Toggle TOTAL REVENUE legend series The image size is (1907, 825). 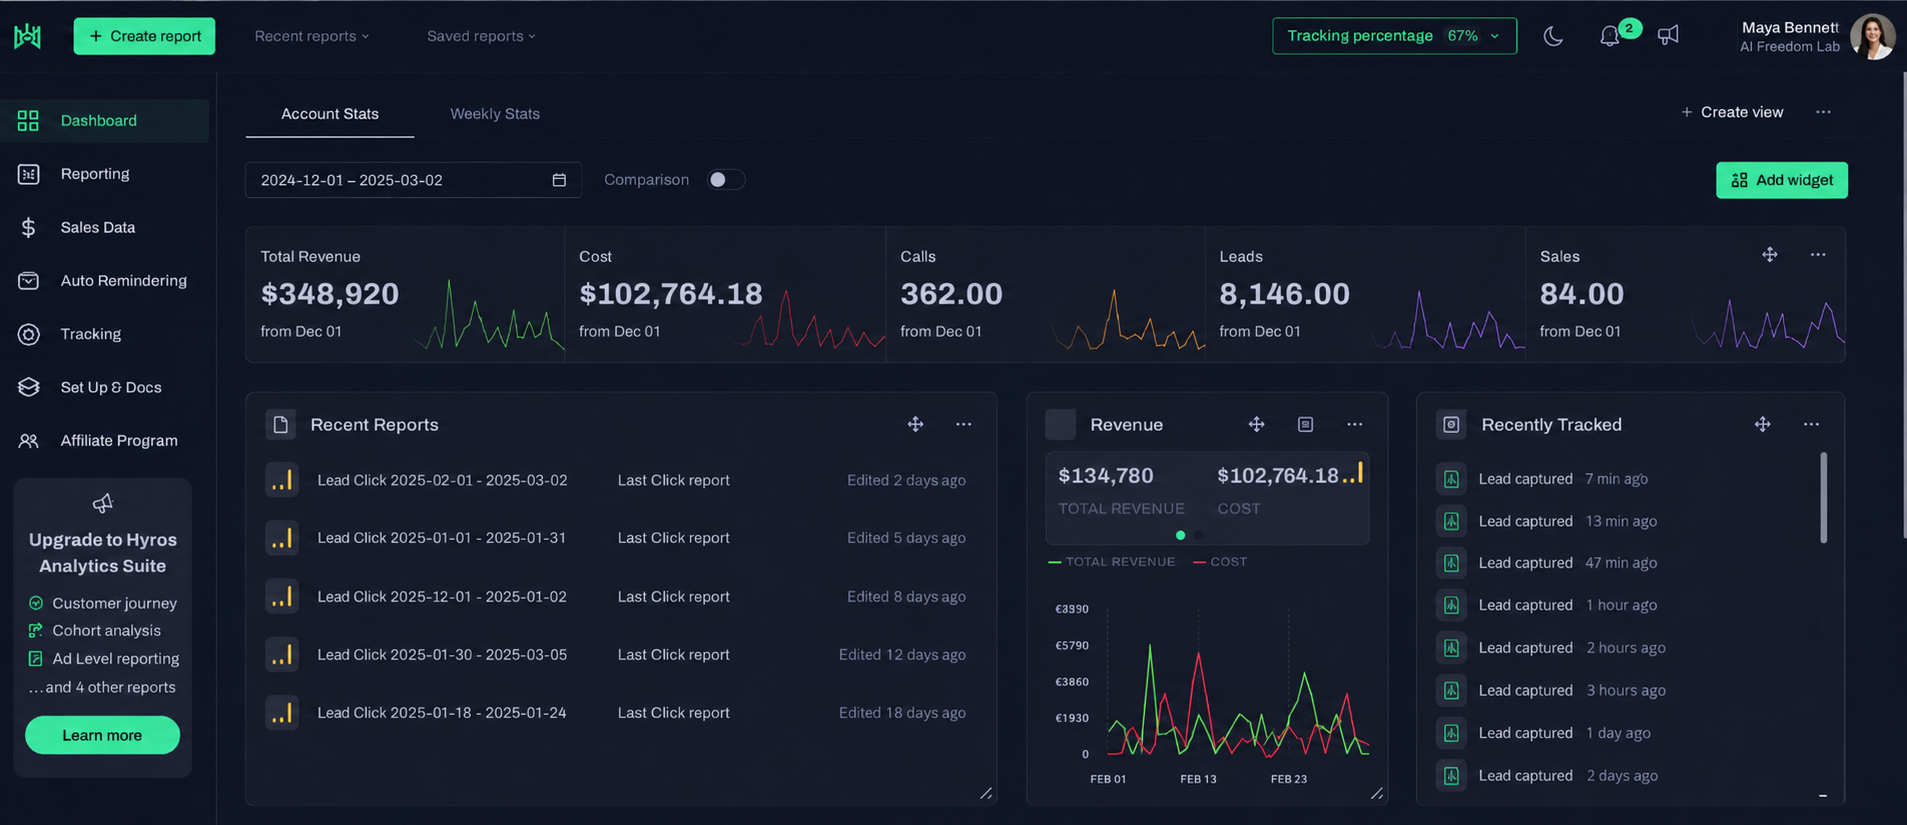click(x=1111, y=562)
